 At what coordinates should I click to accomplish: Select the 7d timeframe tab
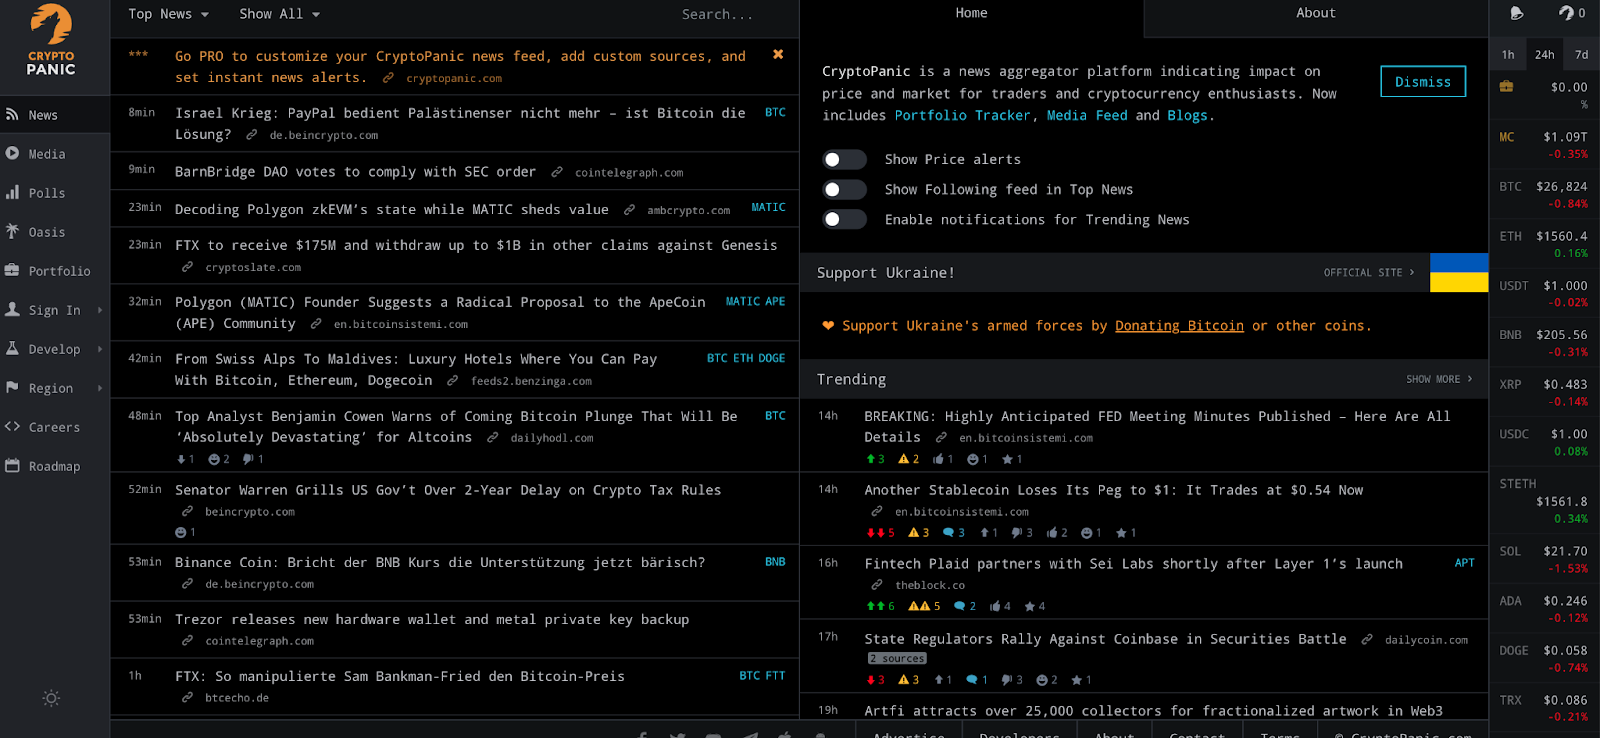tap(1581, 55)
